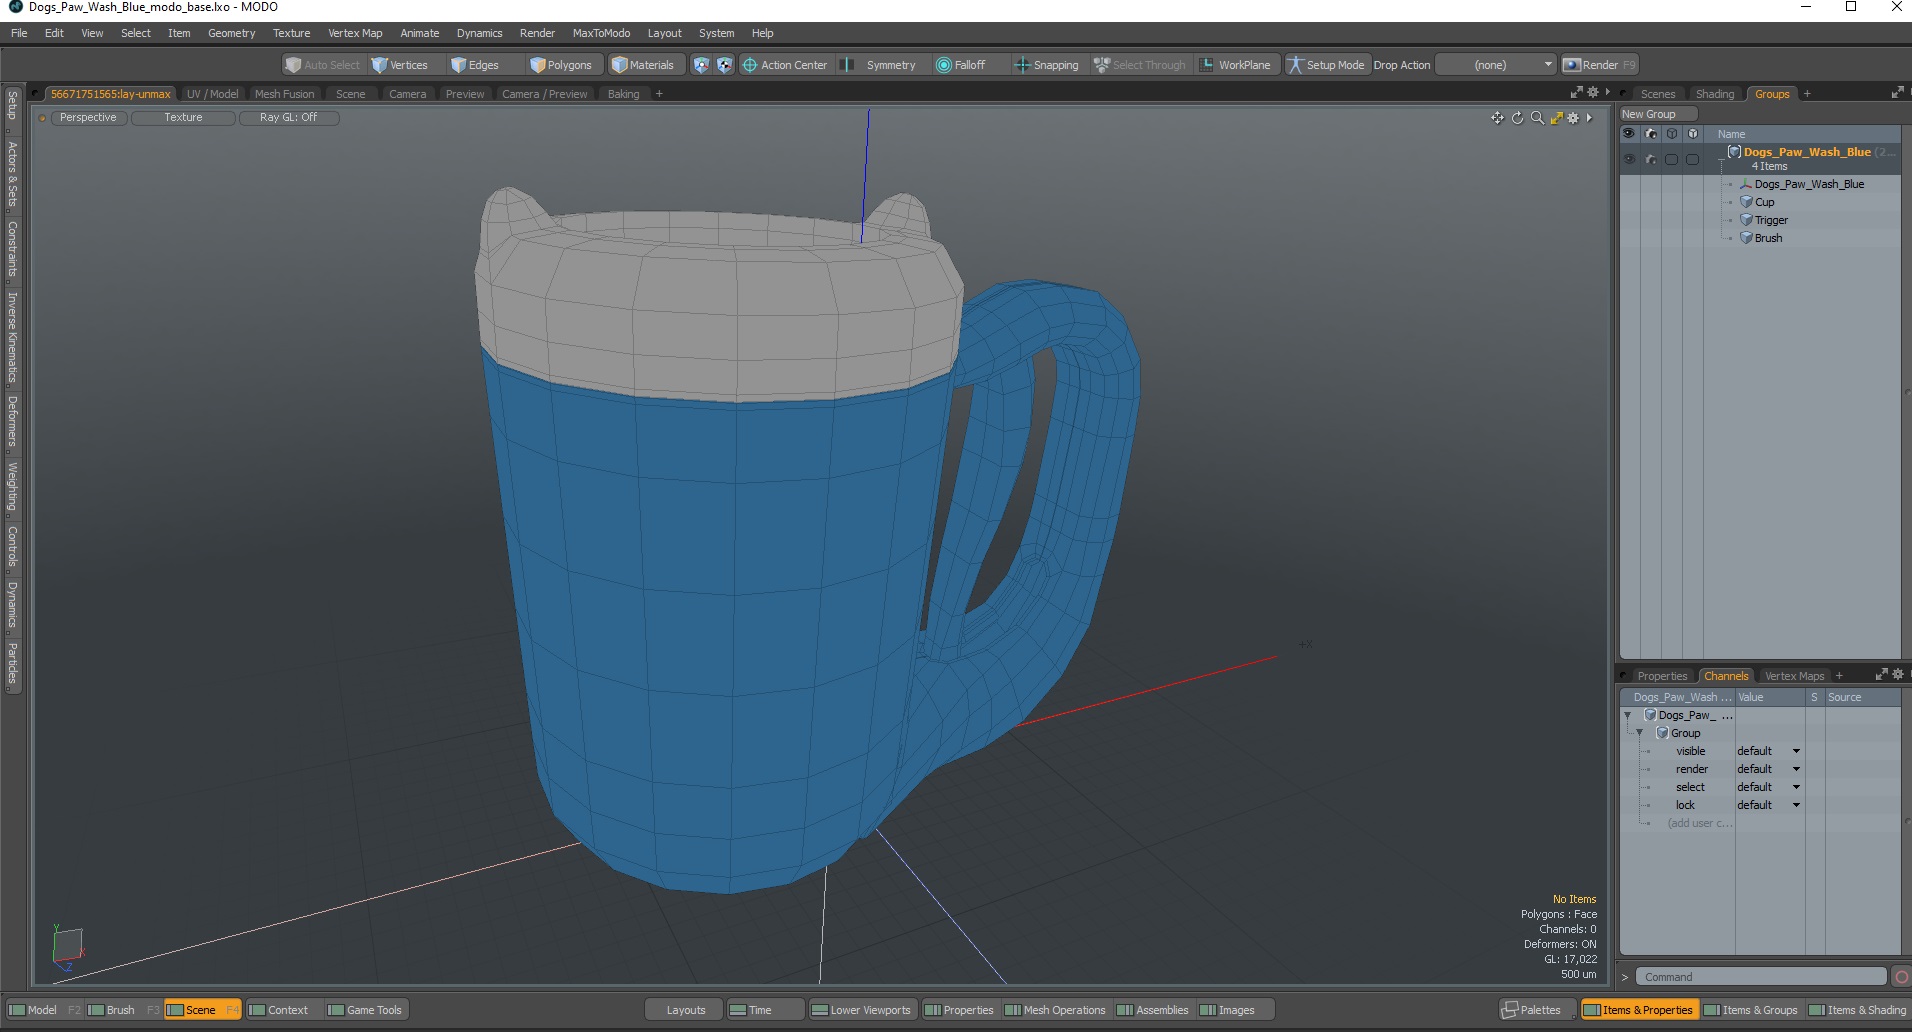Open the Geometry menu

coord(231,33)
